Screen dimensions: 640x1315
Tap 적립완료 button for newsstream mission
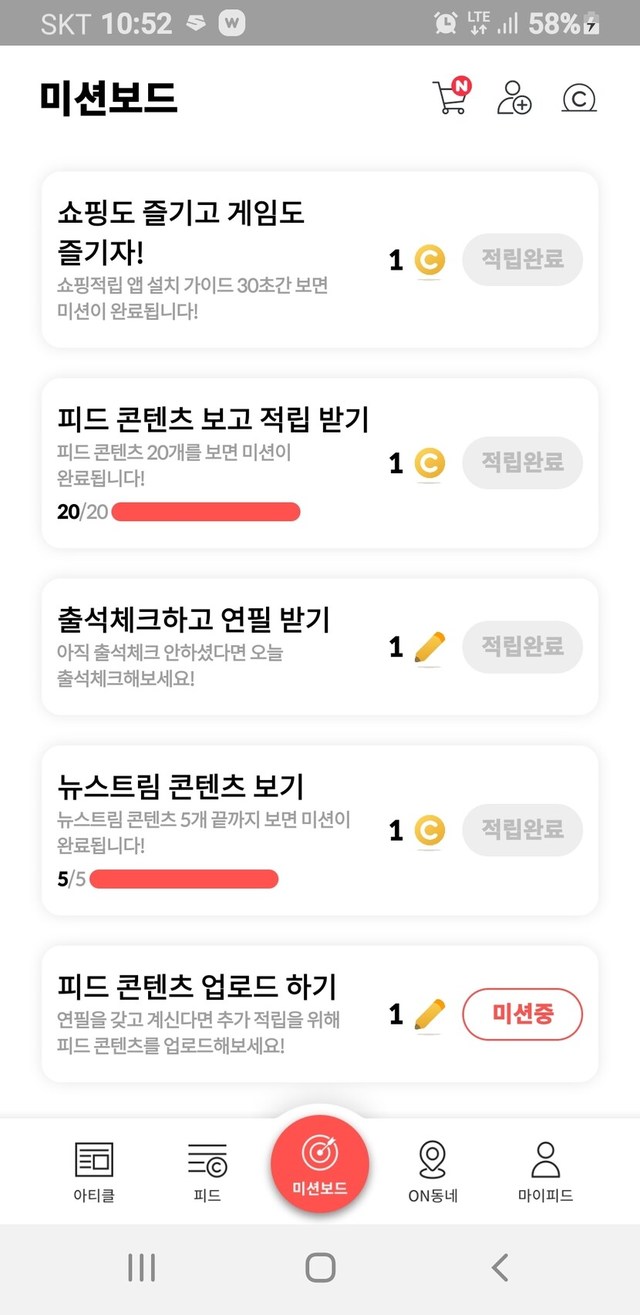tap(522, 829)
